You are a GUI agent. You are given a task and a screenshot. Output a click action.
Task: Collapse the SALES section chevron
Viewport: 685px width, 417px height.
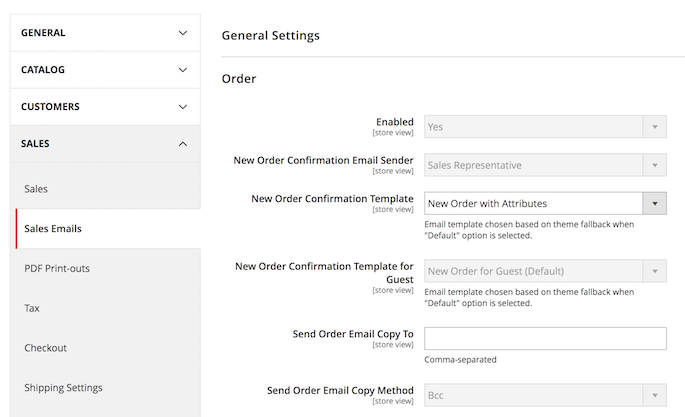click(182, 144)
